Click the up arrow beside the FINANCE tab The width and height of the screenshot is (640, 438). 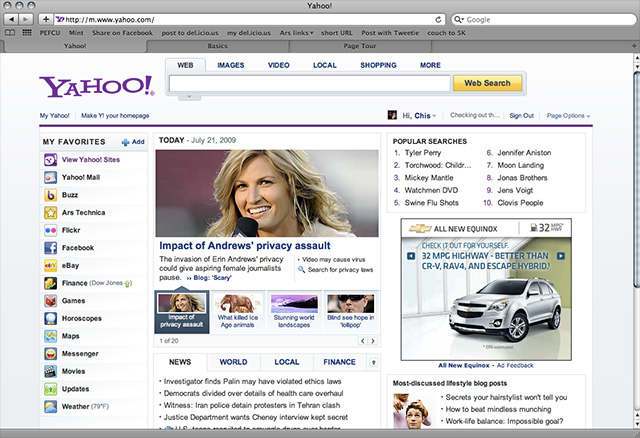tap(373, 362)
